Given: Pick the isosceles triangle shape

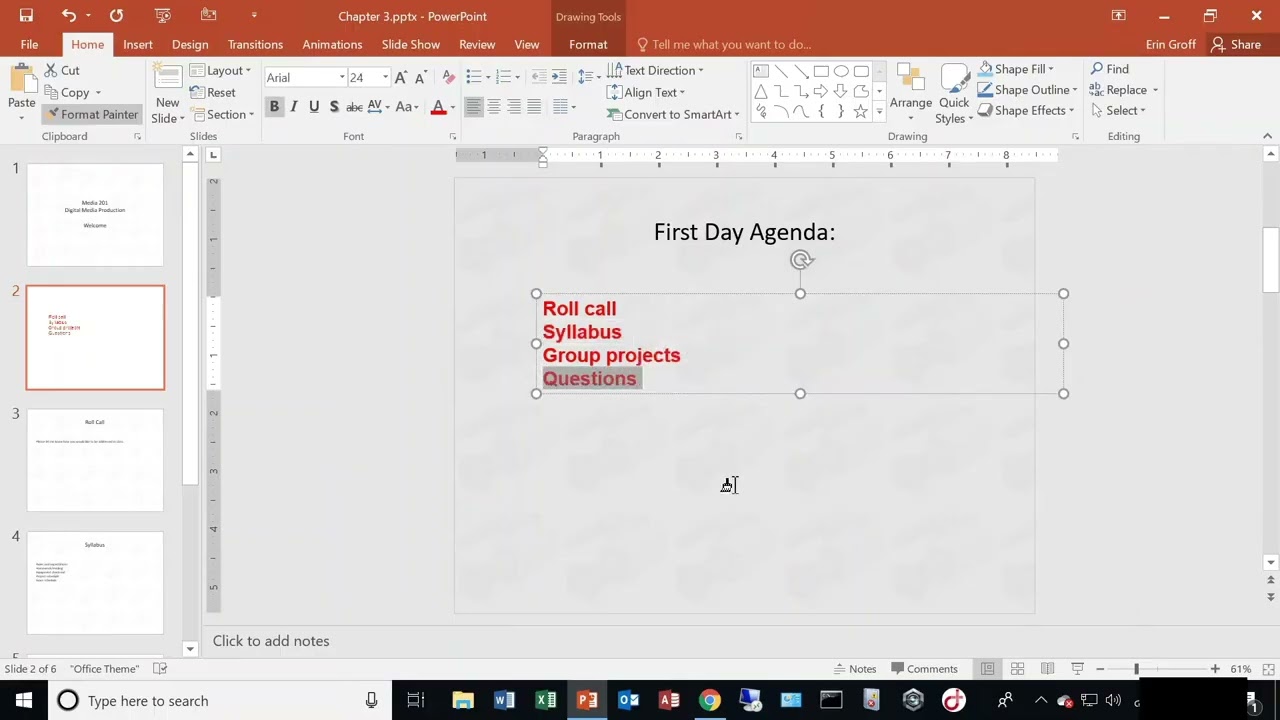Looking at the screenshot, I should [761, 91].
